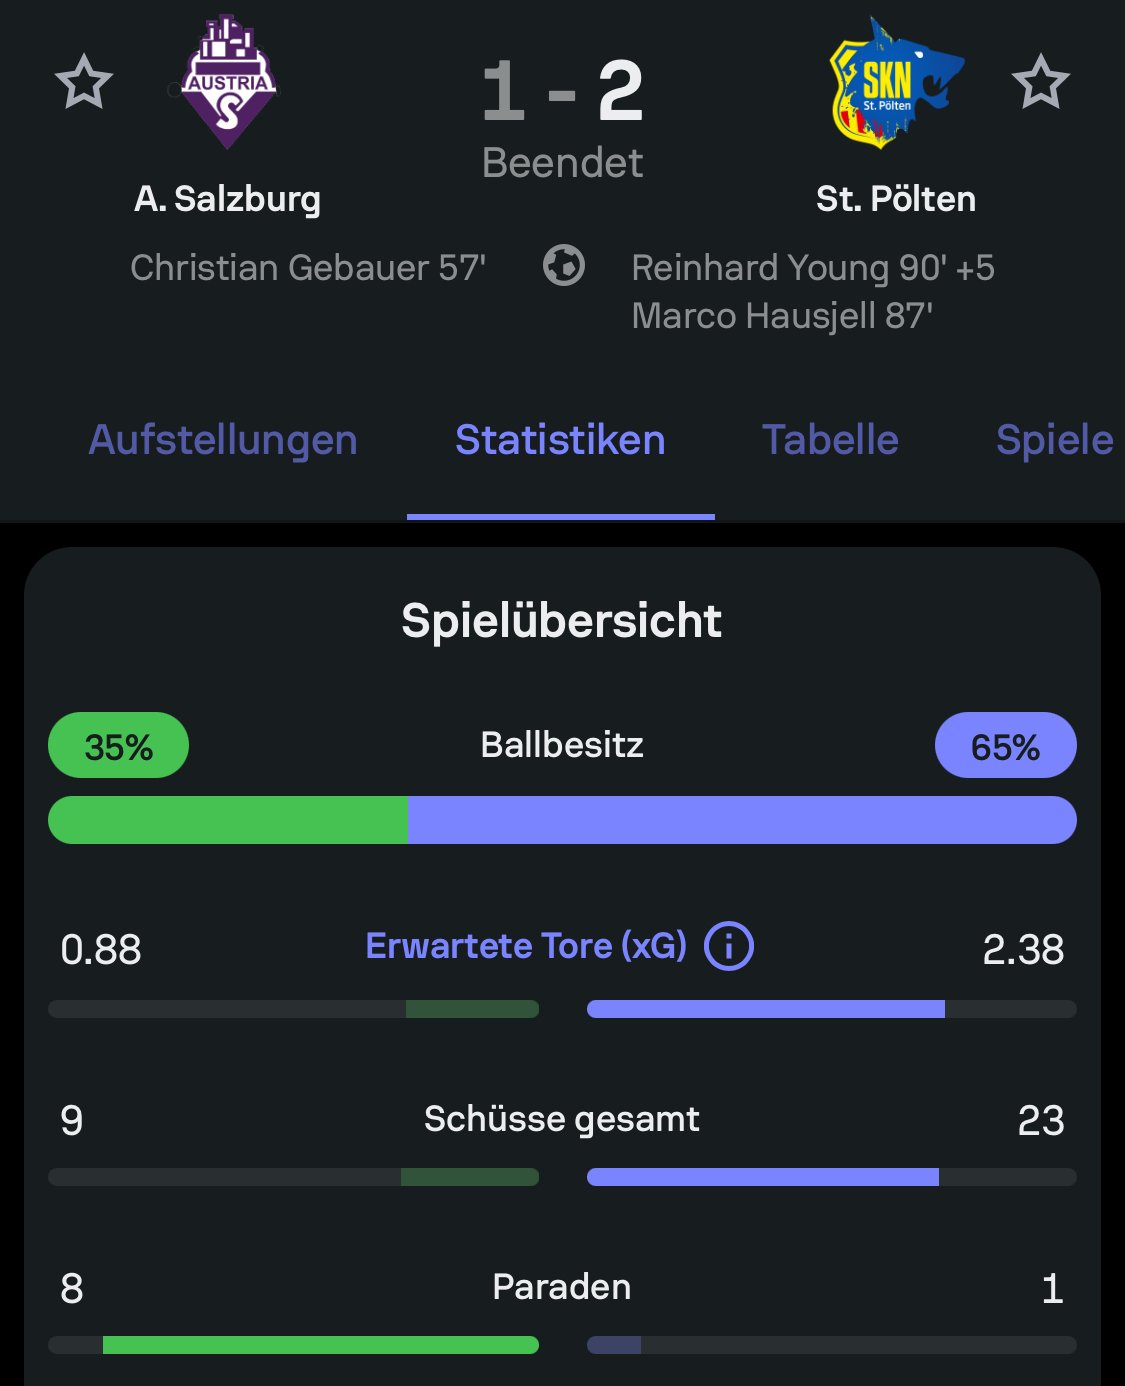Favorite St. Pölten with the star icon

1040,82
